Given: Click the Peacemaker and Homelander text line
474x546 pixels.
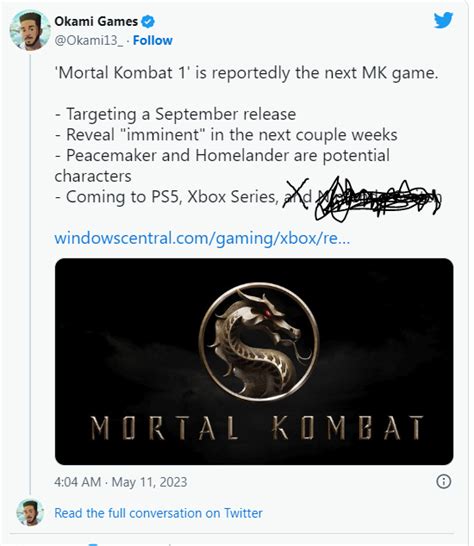Looking at the screenshot, I should point(222,165).
